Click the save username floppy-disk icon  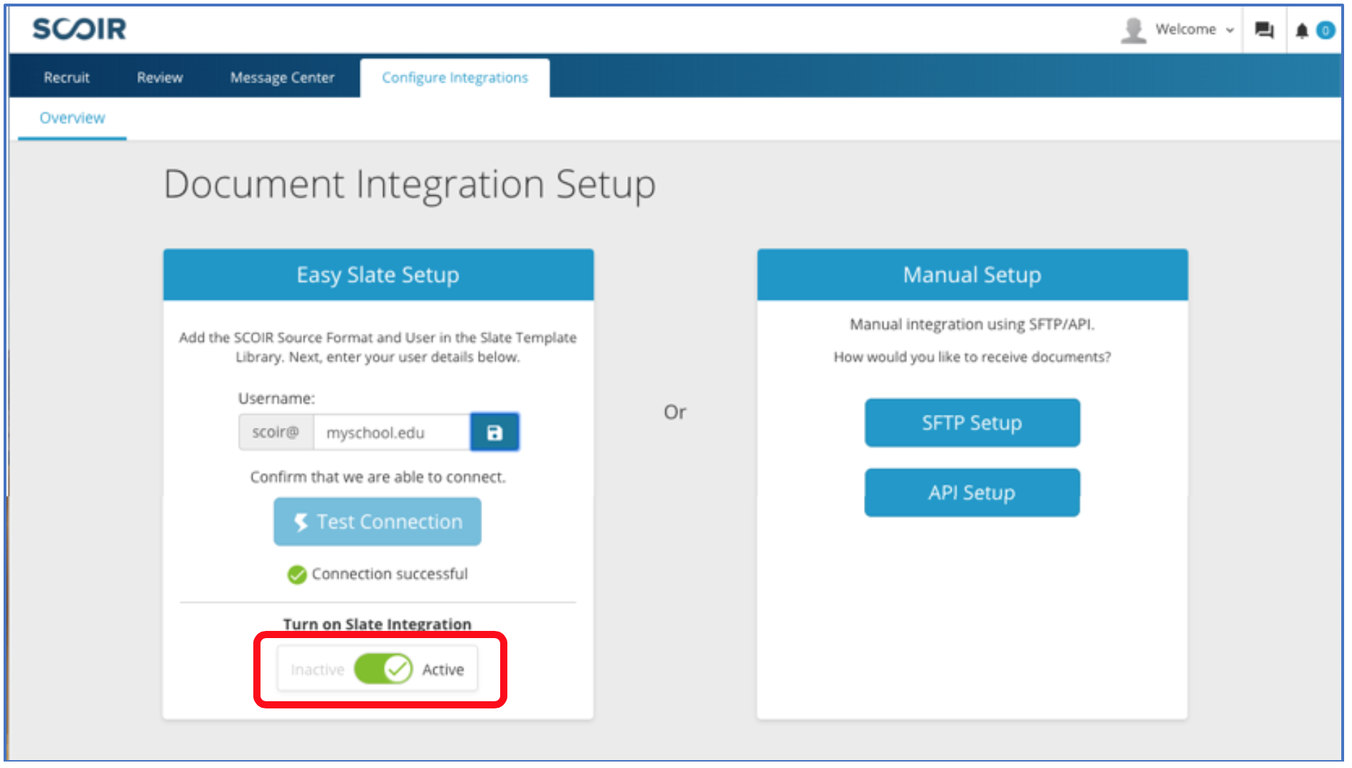click(494, 432)
